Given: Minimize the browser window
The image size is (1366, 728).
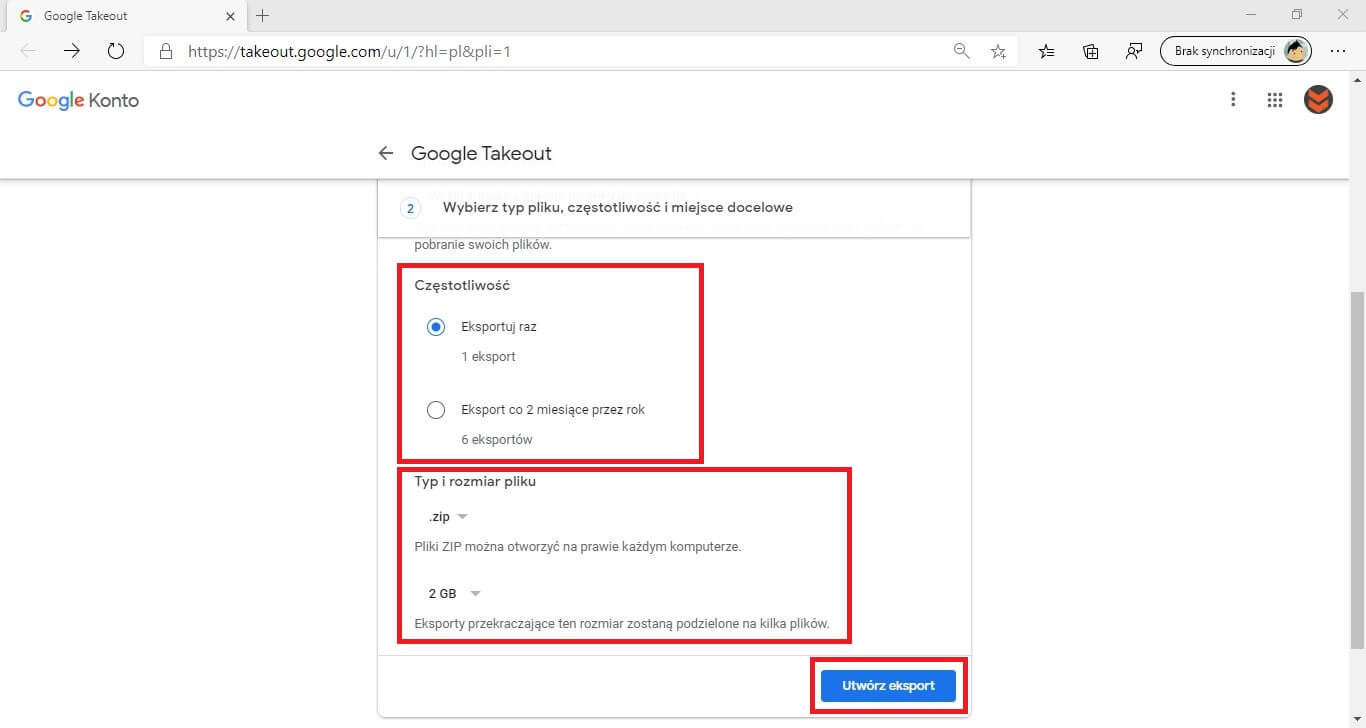Looking at the screenshot, I should [1251, 15].
